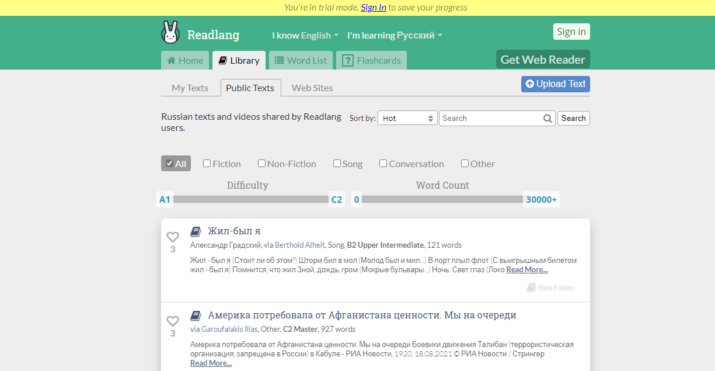The image size is (715, 371).
Task: Click Read More on Жил-был я excerpt
Action: click(527, 270)
